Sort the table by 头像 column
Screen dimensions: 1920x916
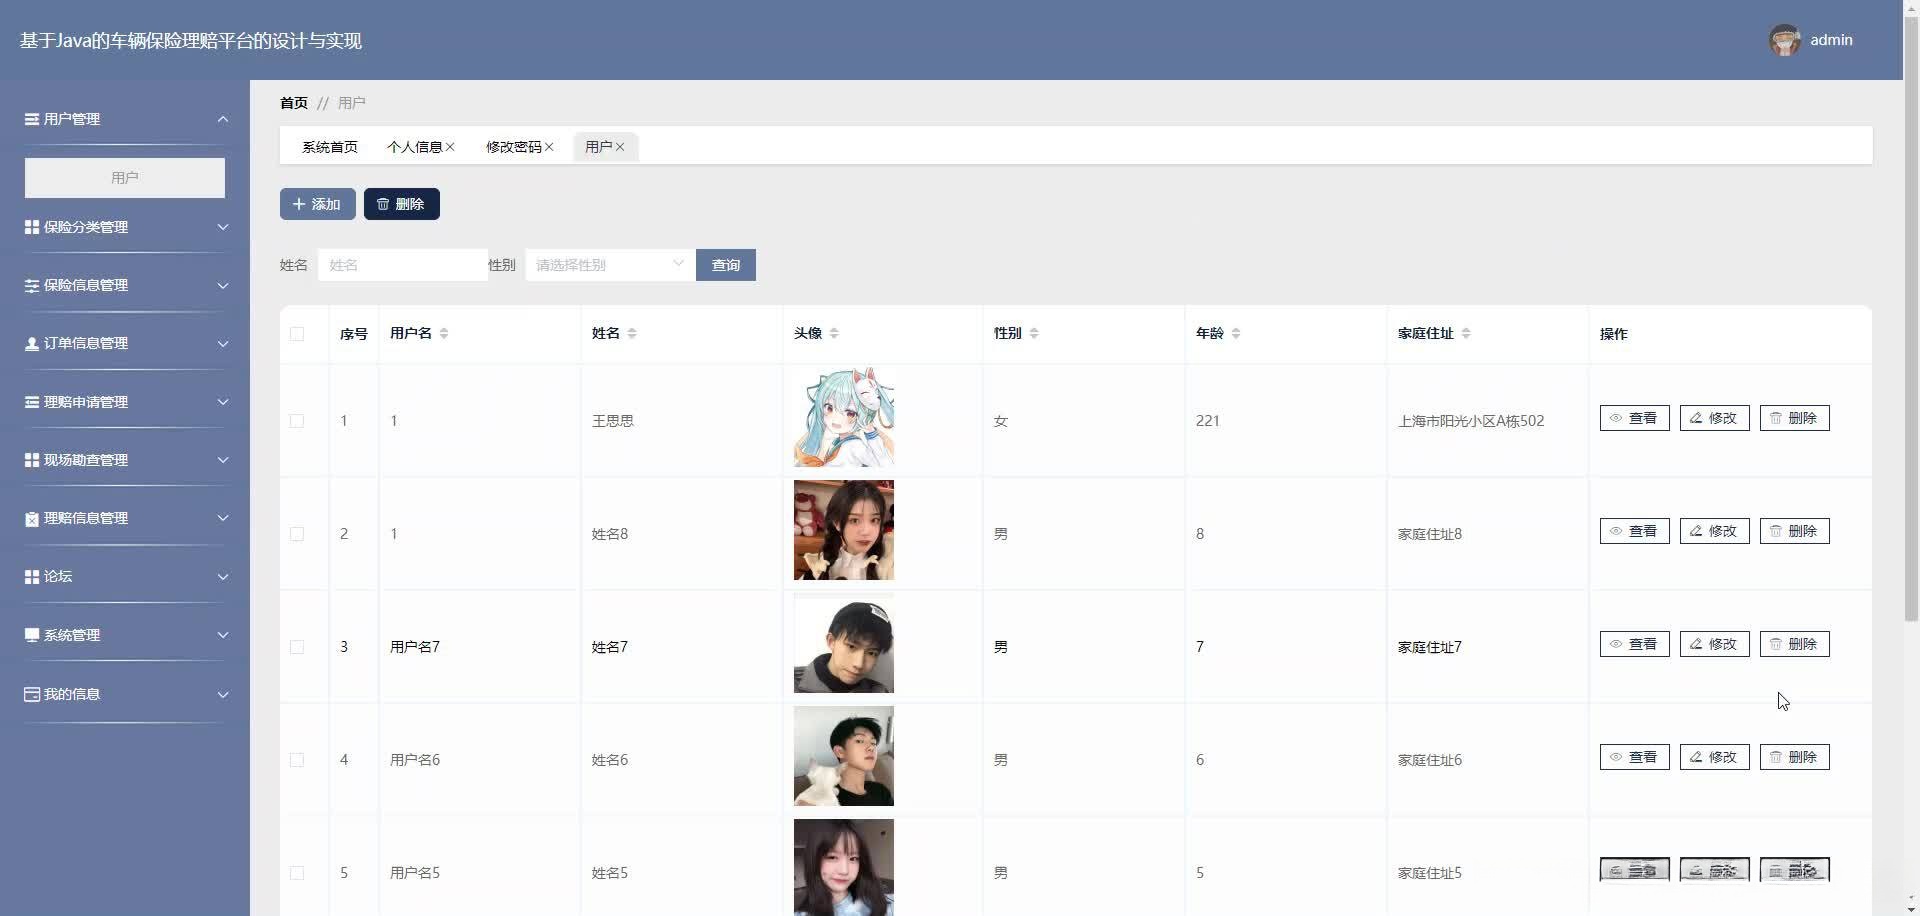[x=834, y=333]
